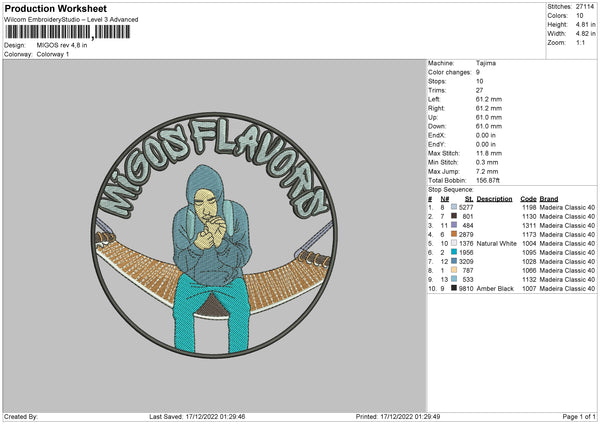Click the 'Last Saved: 17/12/2022 01:29:46' footer text
Screen dimensions: 600x424
pos(197,416)
